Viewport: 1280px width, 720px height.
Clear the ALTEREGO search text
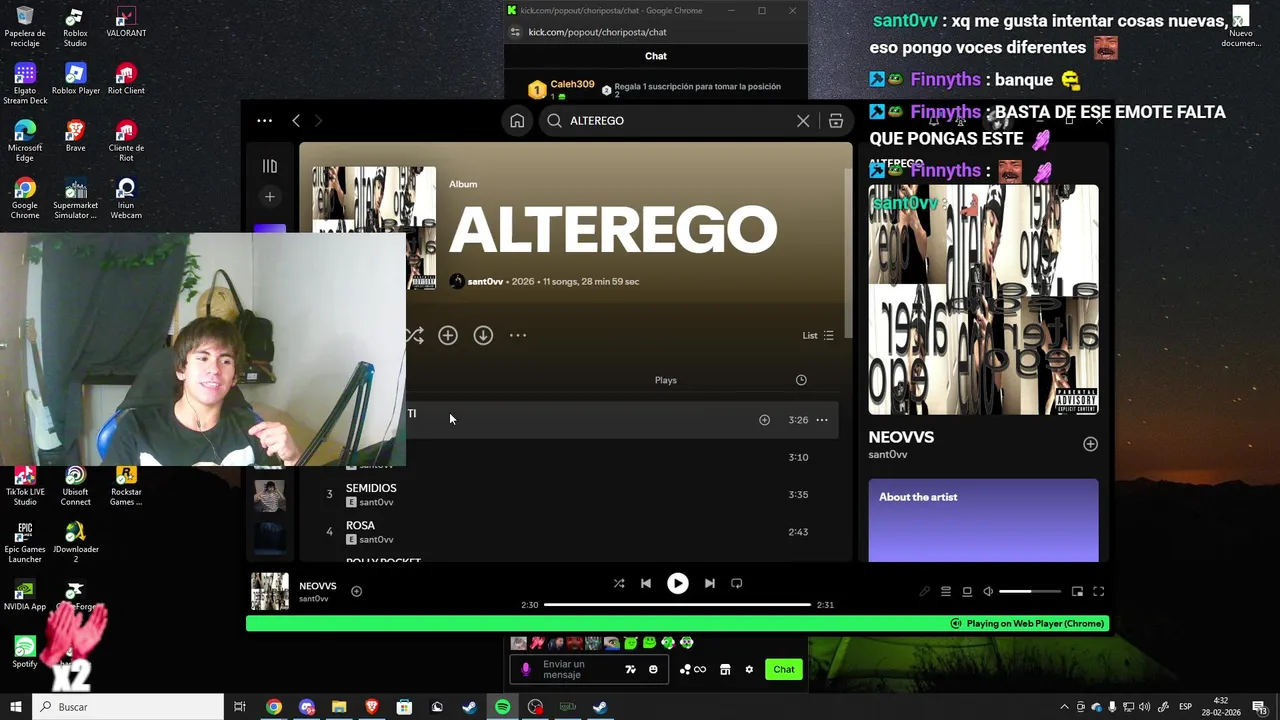(803, 121)
